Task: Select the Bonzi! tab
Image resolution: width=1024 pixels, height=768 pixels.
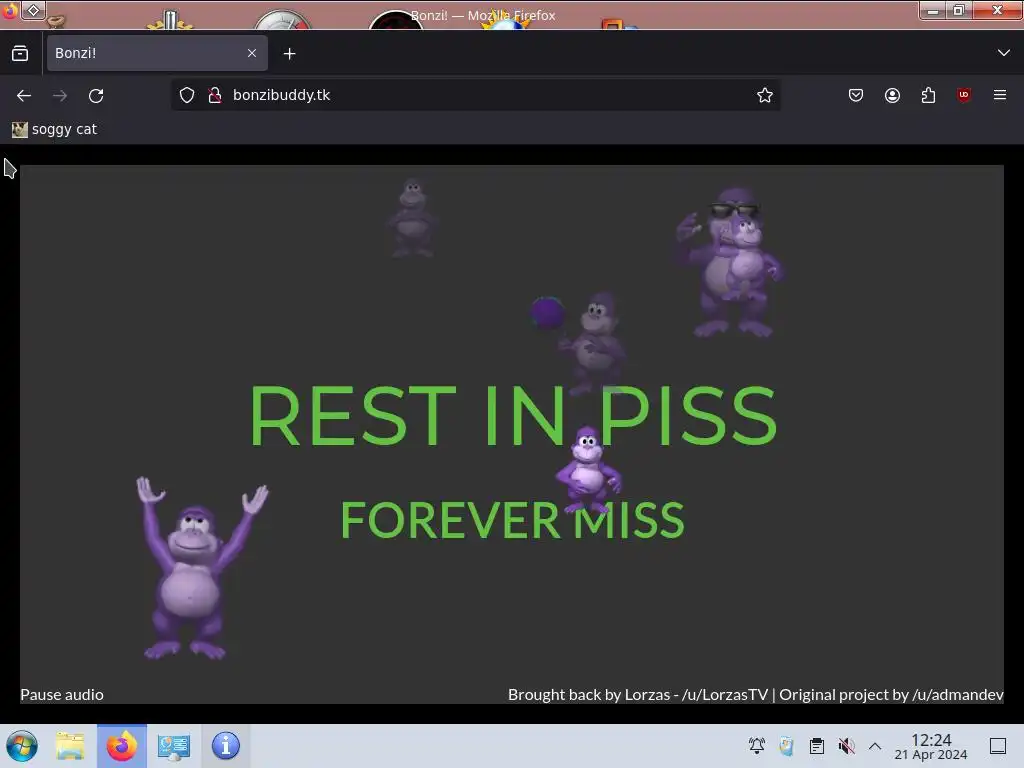Action: tap(157, 53)
